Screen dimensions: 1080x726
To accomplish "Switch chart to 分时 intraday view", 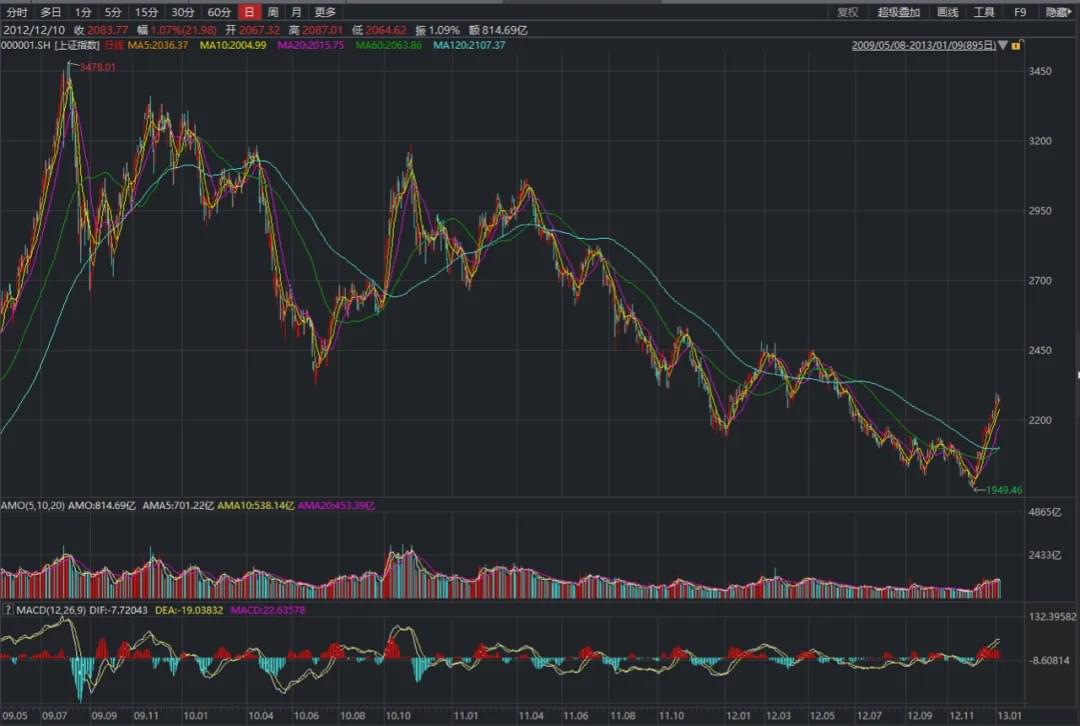I will pos(17,12).
